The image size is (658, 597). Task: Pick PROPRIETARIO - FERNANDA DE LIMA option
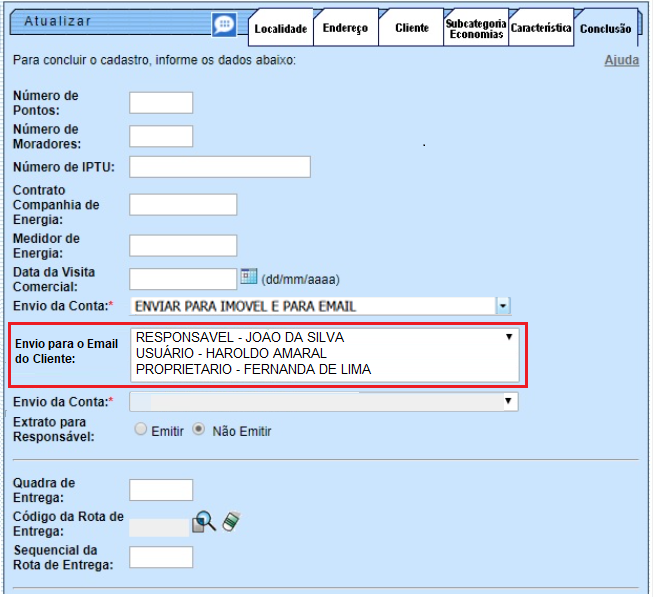point(253,370)
